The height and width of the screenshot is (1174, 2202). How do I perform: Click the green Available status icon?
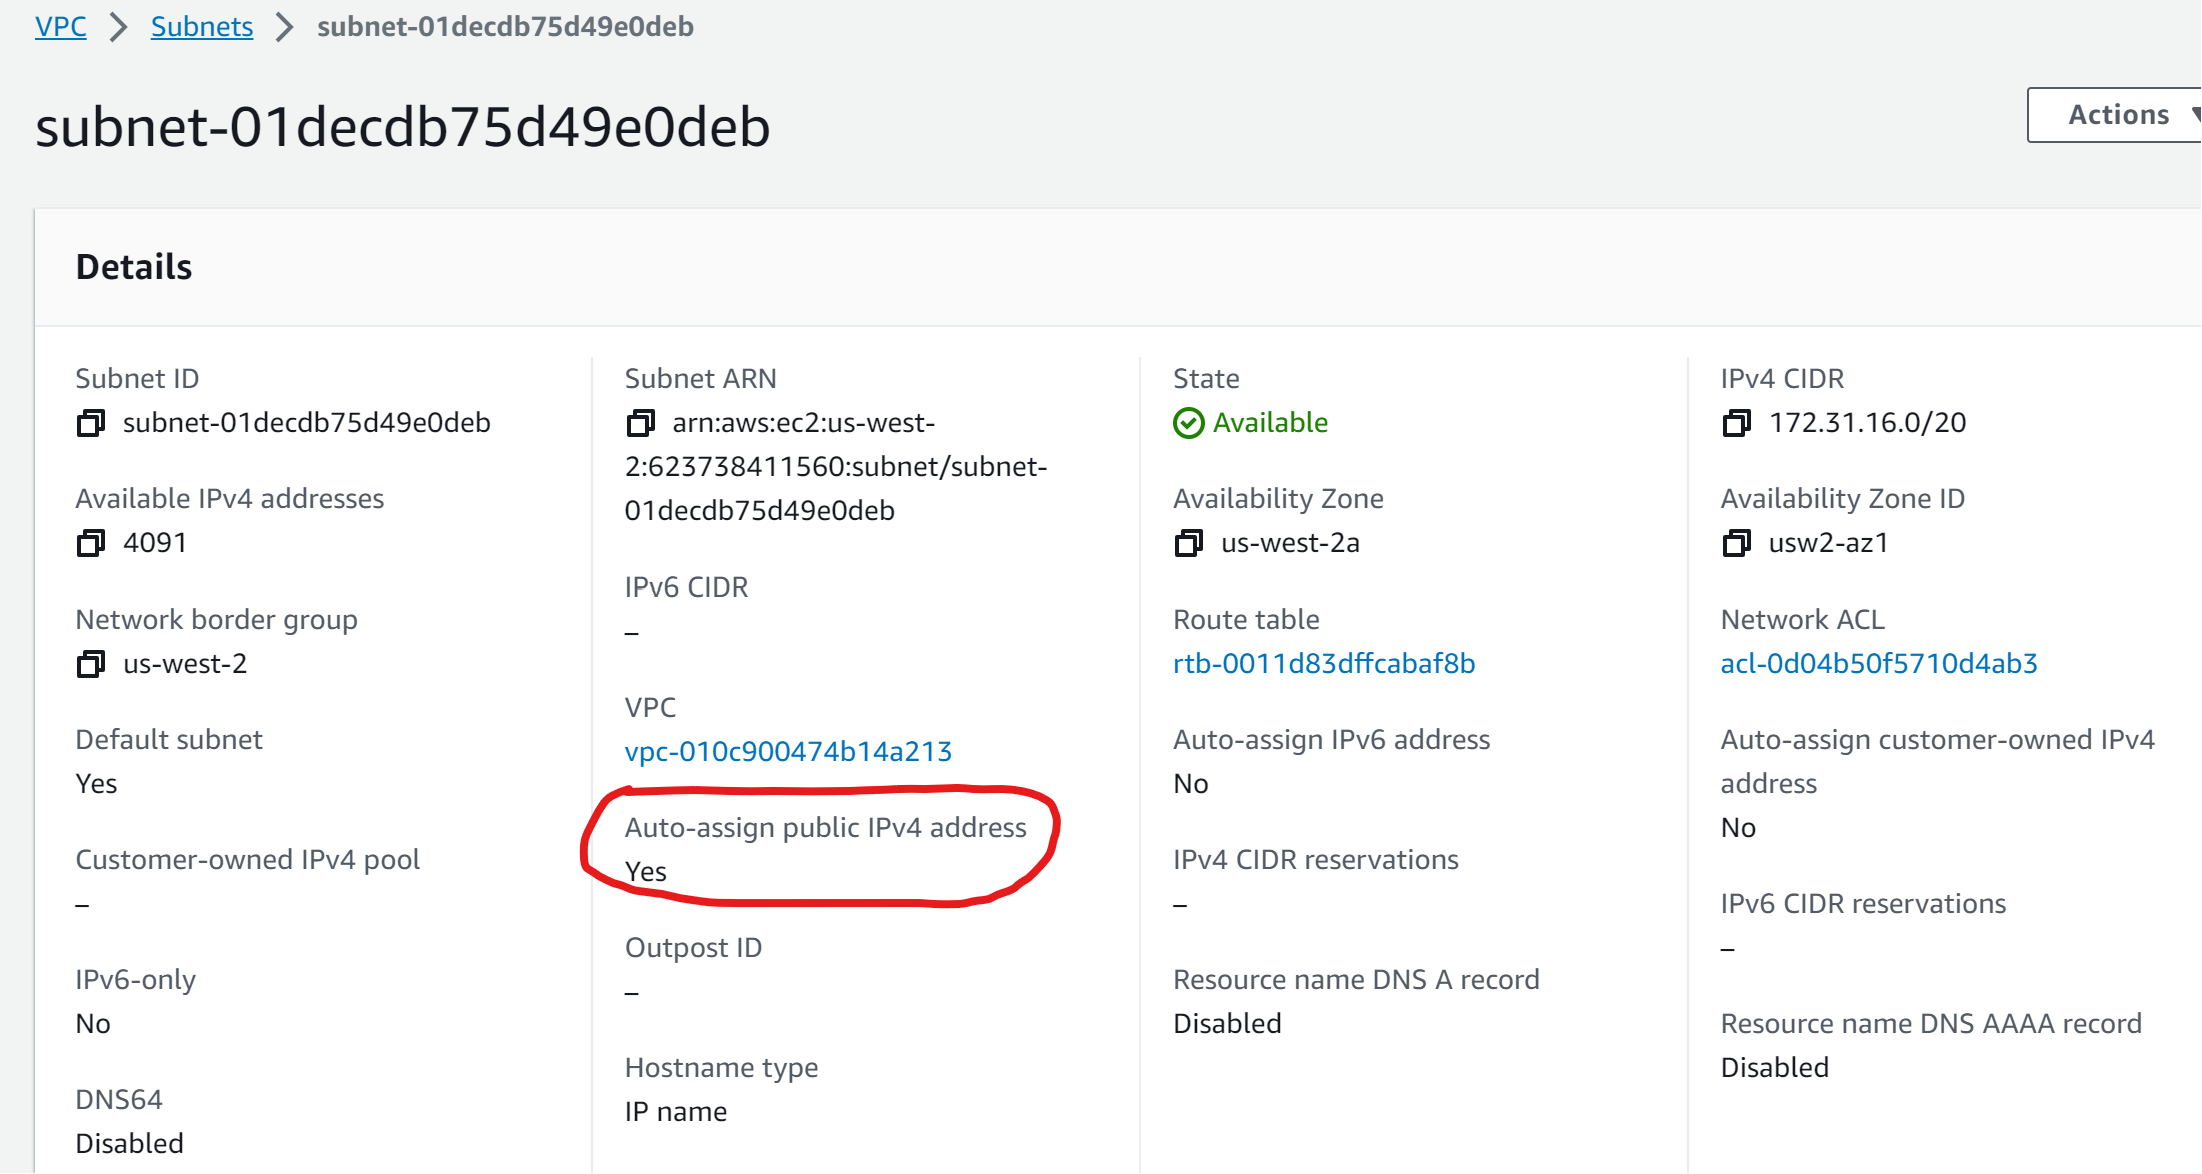tap(1188, 423)
